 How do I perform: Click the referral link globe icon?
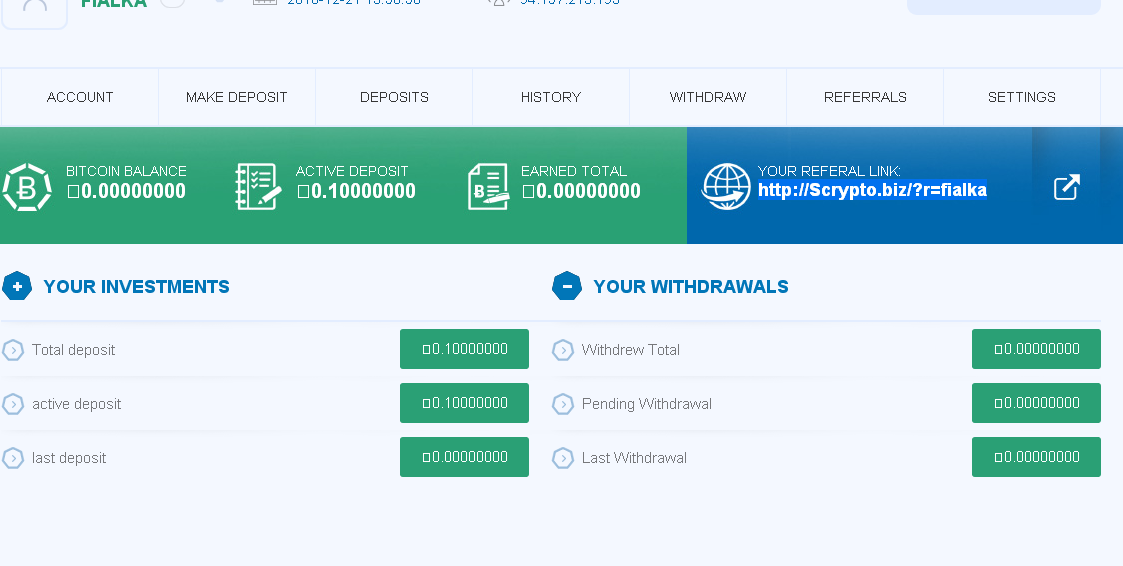tap(726, 187)
